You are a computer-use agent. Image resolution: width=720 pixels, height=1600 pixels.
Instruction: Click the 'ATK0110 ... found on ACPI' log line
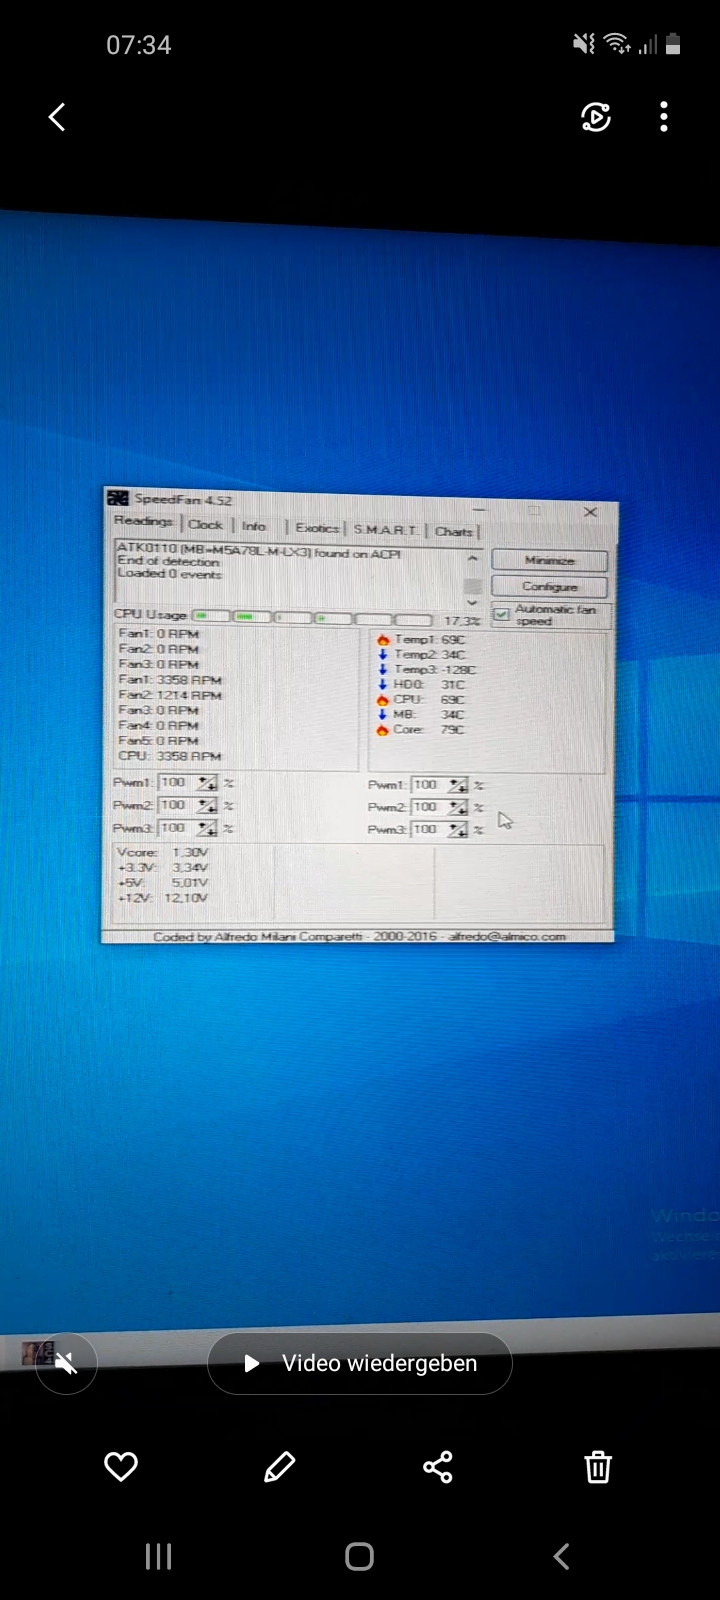259,550
